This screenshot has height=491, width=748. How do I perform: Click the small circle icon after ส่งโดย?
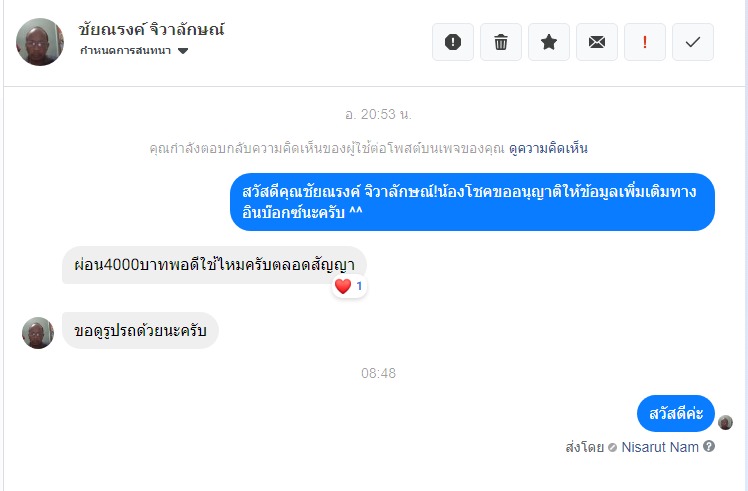613,448
